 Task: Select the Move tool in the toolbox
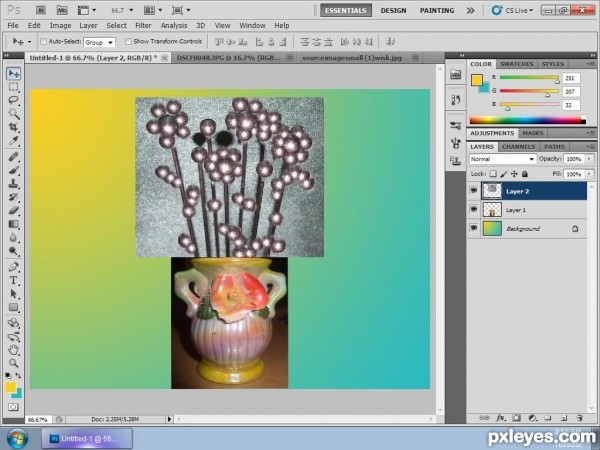point(13,73)
